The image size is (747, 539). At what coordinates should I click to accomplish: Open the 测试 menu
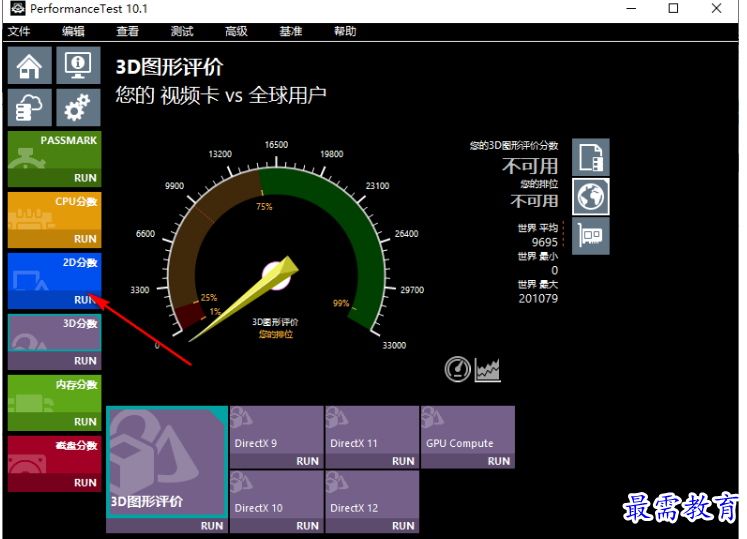(182, 31)
